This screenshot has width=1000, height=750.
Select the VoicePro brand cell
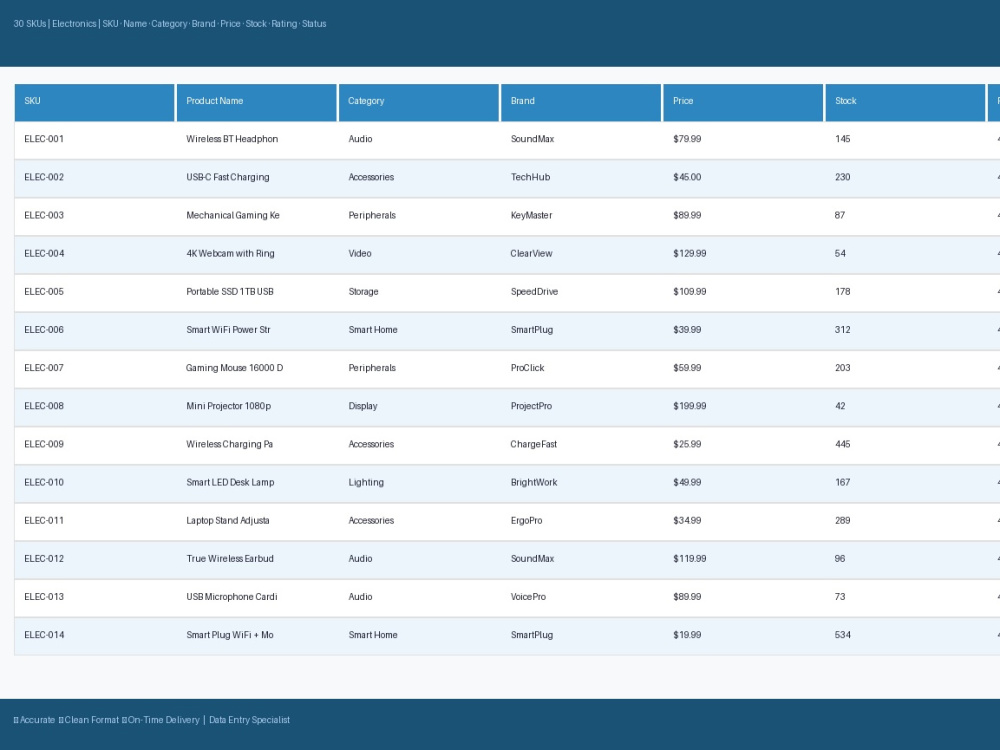click(581, 598)
